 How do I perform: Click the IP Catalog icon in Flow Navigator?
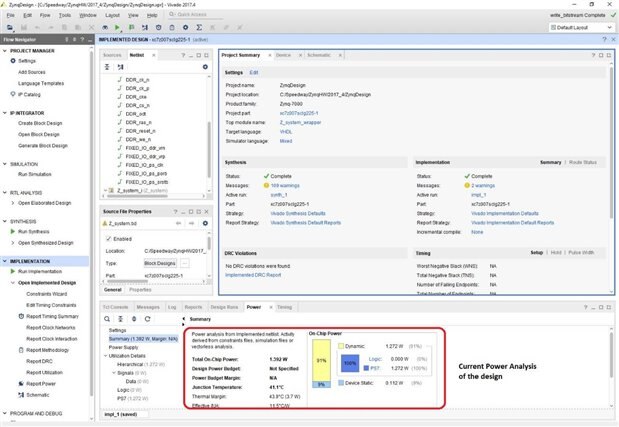12,94
